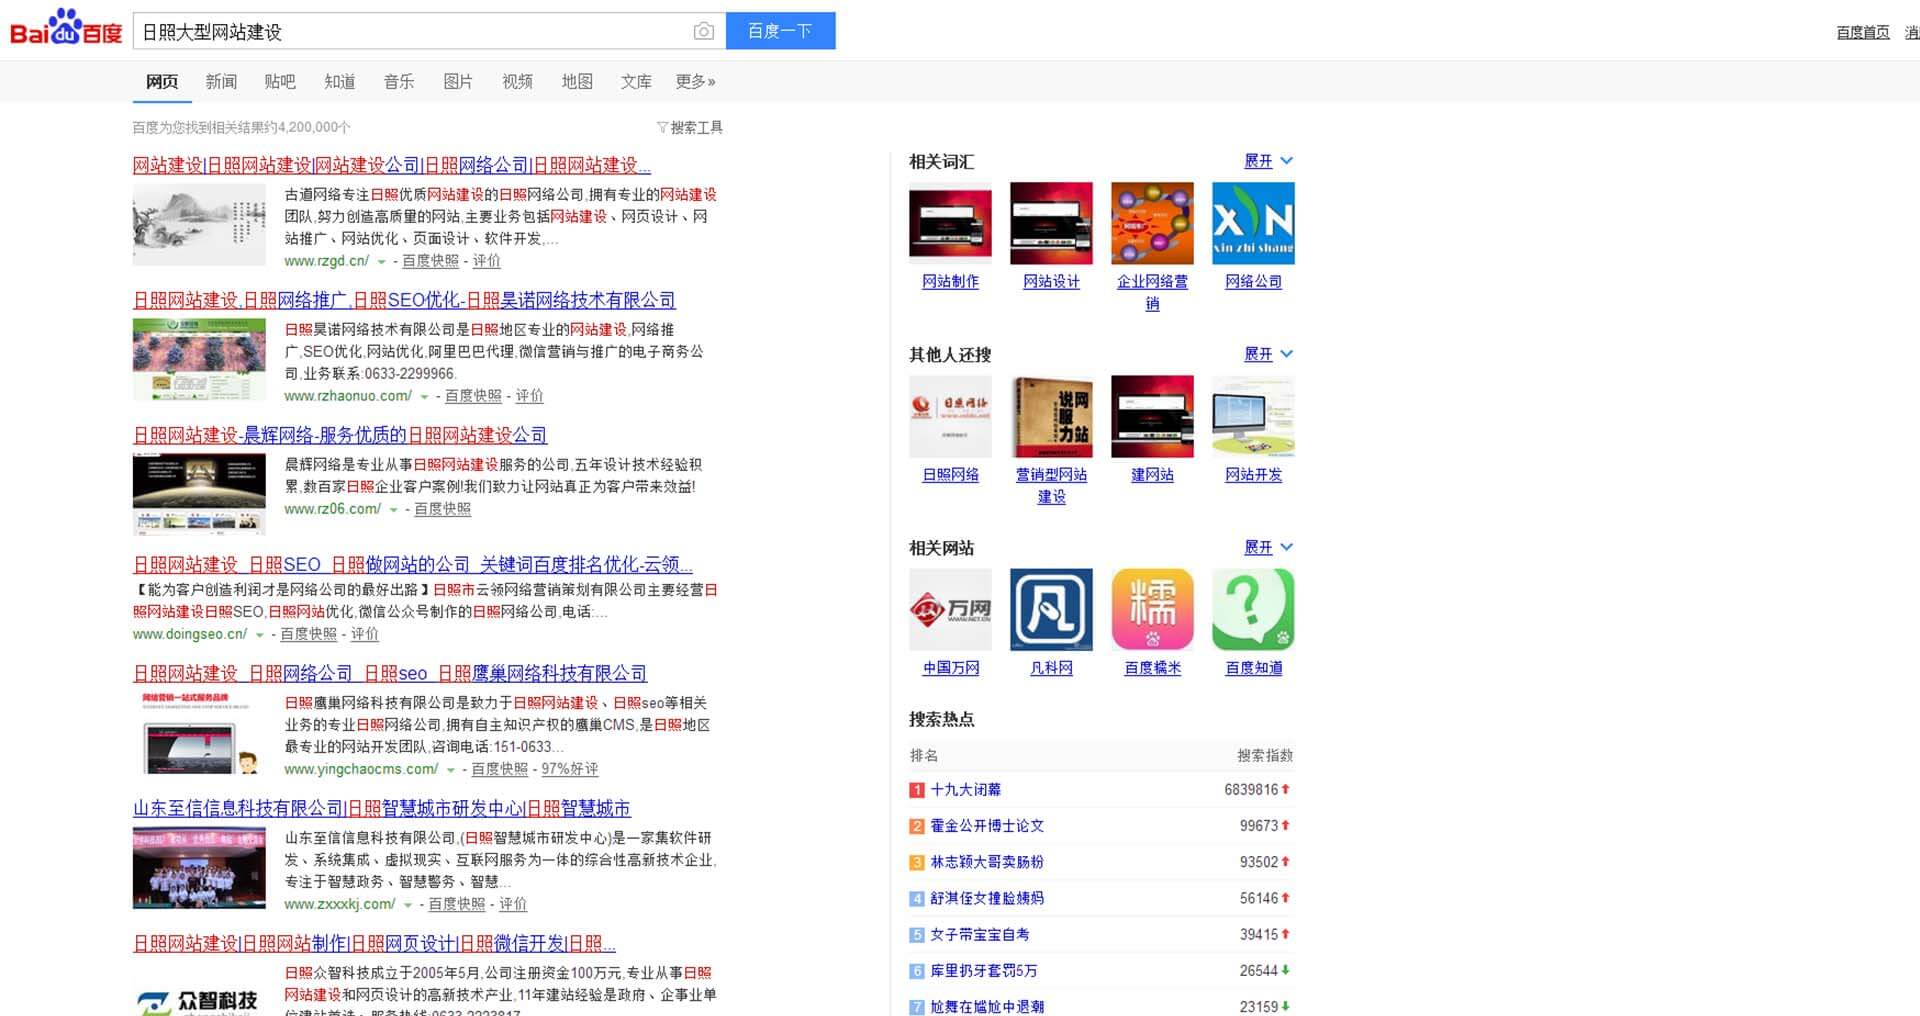Focus the search query input field
The width and height of the screenshot is (1920, 1016).
tap(410, 31)
